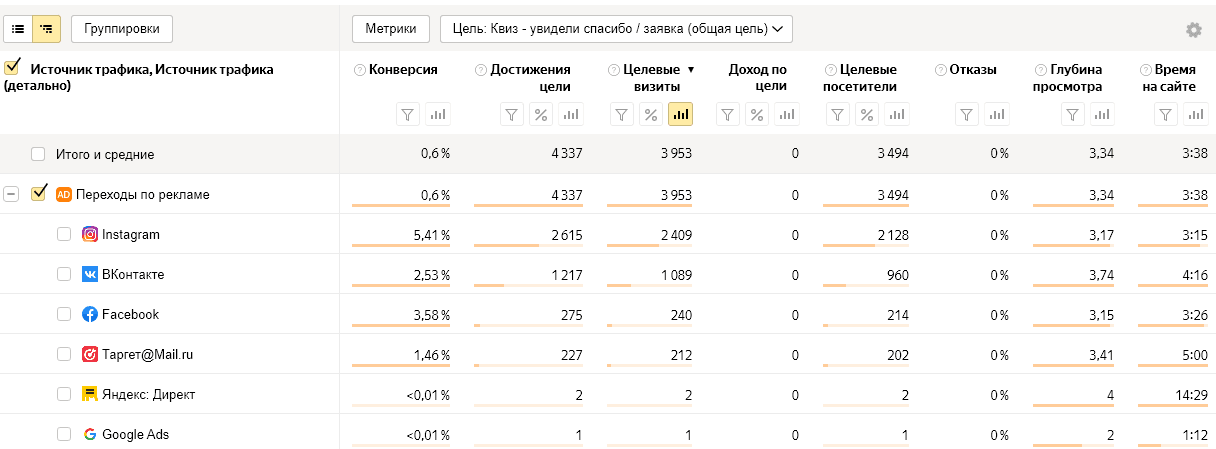Open table settings gear icon

tap(1193, 30)
